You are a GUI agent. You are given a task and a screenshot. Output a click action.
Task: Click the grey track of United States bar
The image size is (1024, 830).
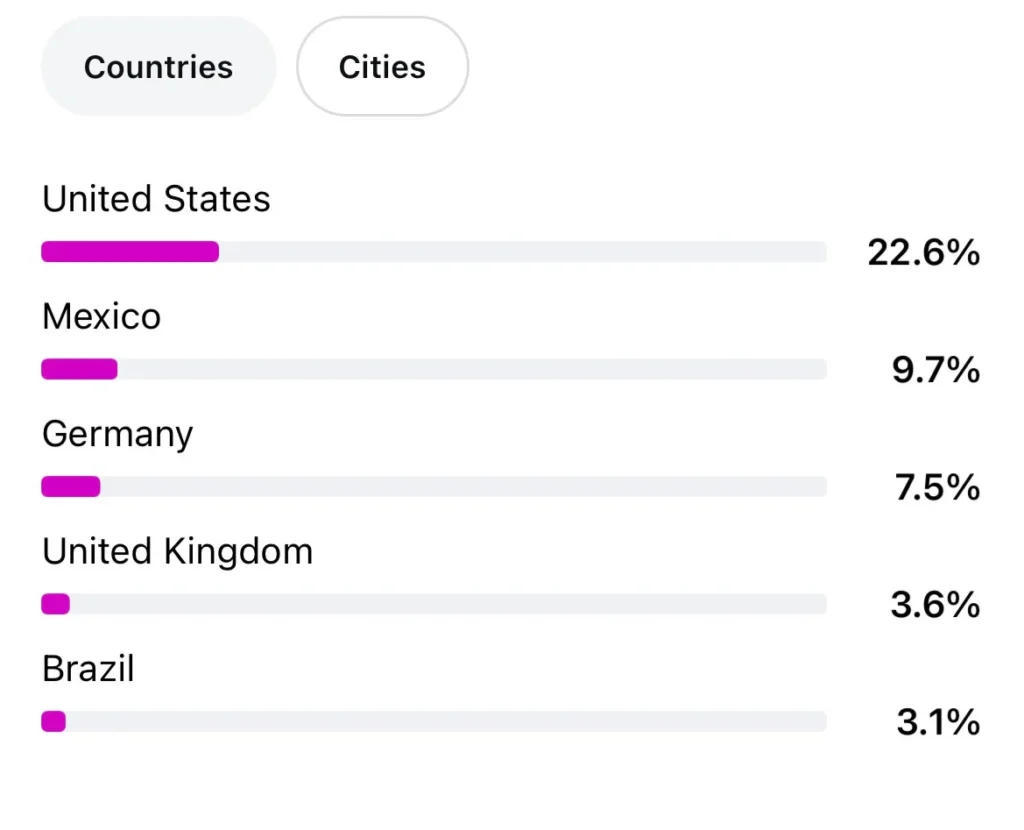522,251
